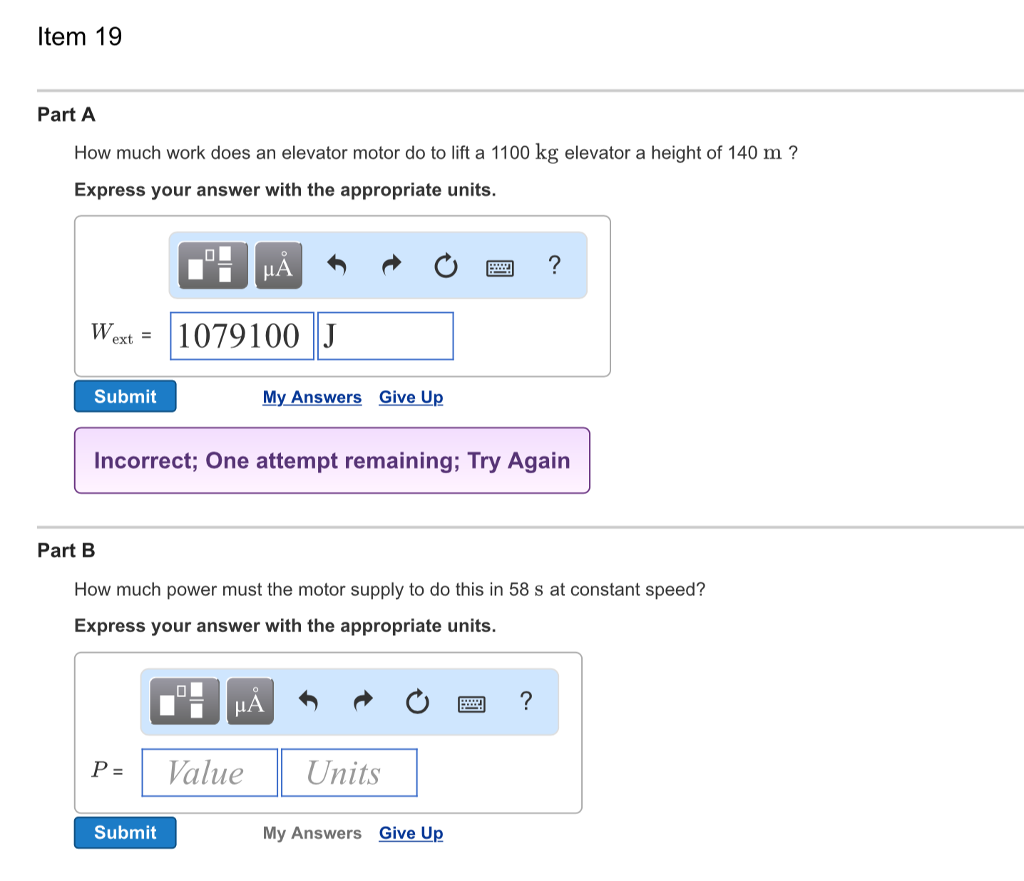The width and height of the screenshot is (1024, 881).
Task: View My Answers for Part A
Action: coord(312,397)
